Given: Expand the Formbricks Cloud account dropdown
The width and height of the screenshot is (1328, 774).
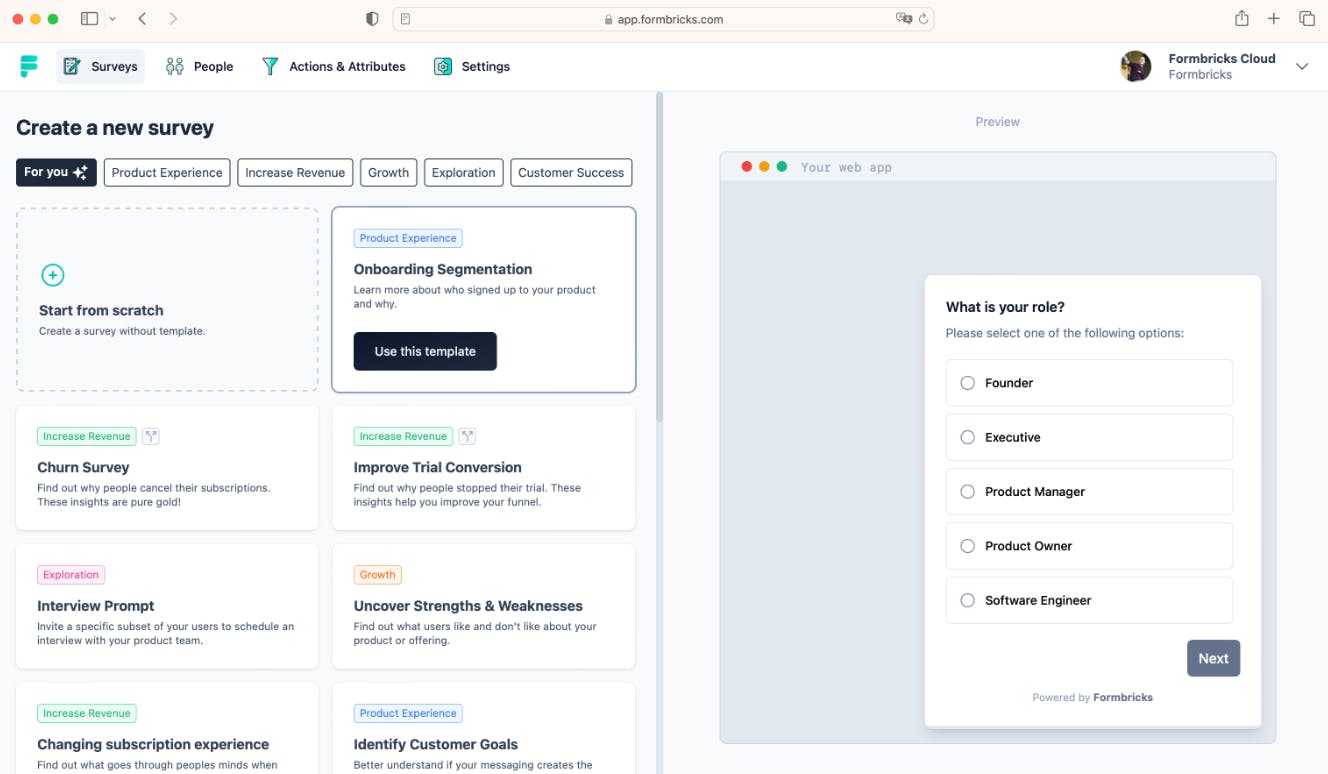Looking at the screenshot, I should pyautogui.click(x=1301, y=67).
